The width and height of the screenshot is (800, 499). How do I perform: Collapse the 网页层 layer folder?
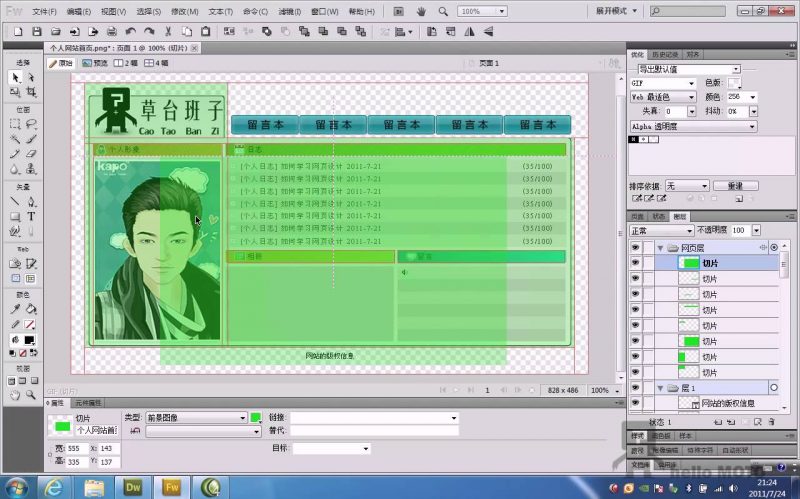click(x=660, y=247)
